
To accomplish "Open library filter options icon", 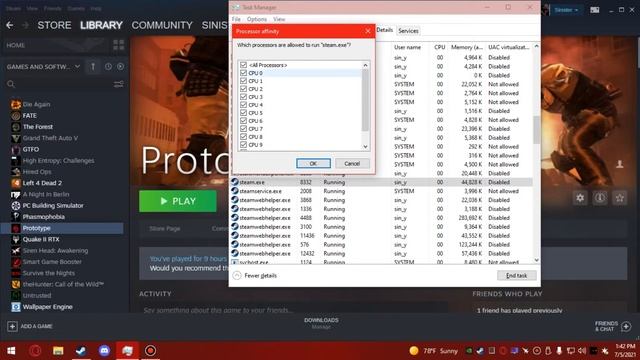I will click(118, 84).
